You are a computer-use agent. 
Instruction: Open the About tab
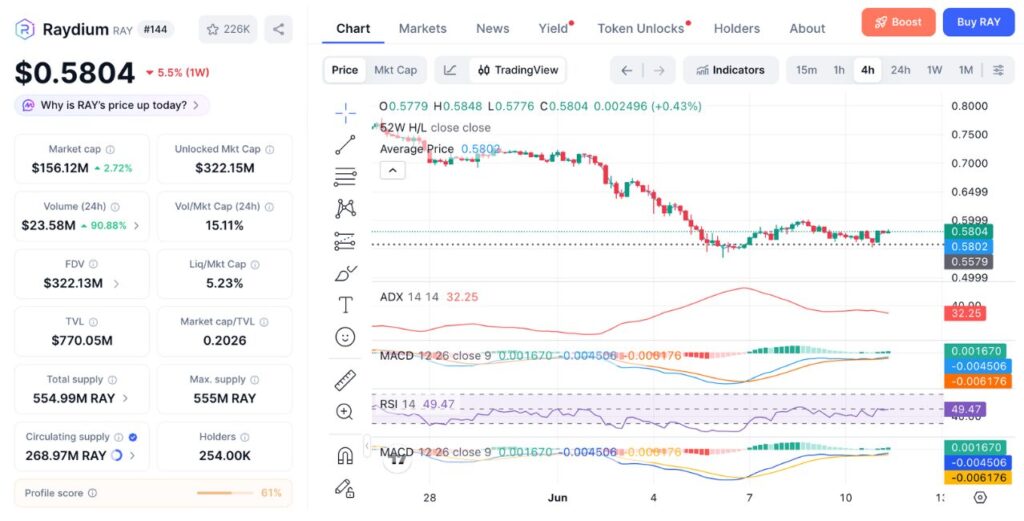click(x=807, y=29)
